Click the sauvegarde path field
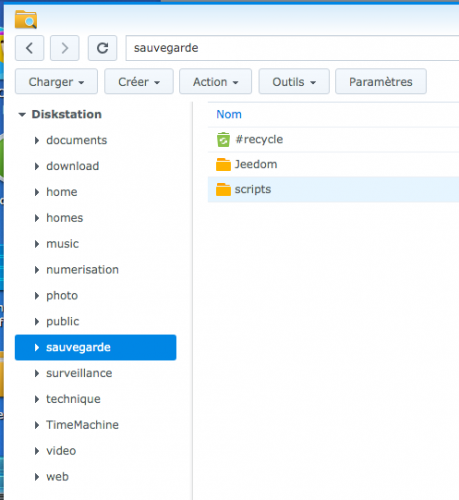Screen dimensions: 459x500 (292, 48)
